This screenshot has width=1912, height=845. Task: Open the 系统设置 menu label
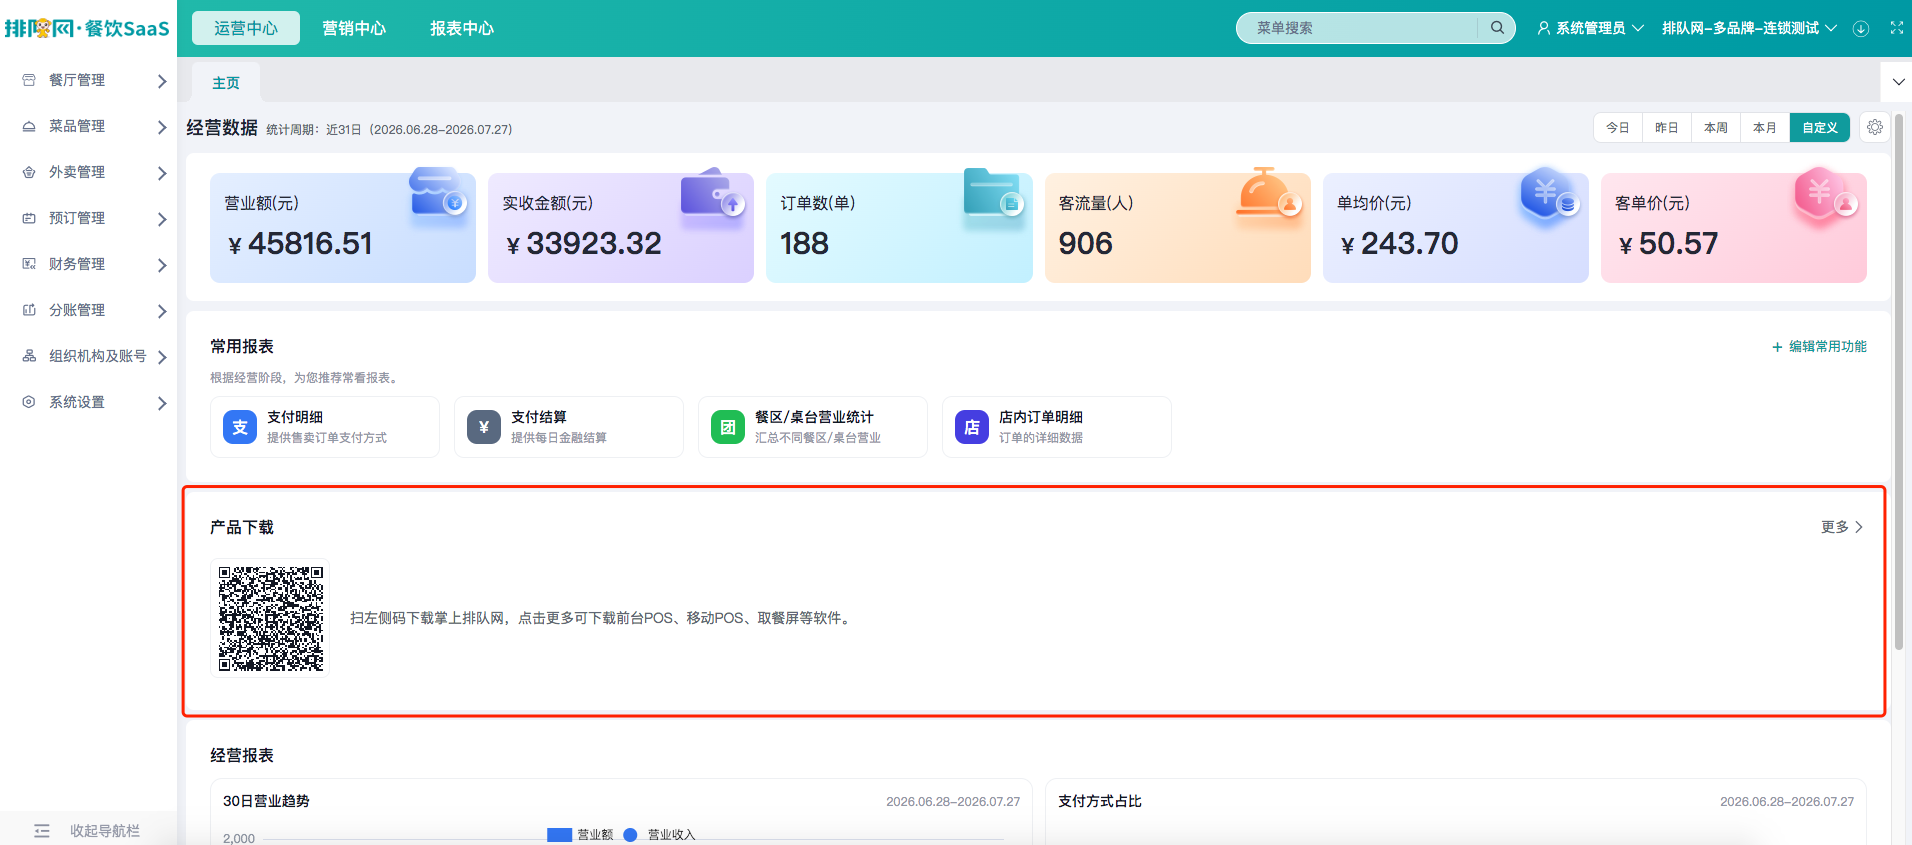click(x=77, y=402)
